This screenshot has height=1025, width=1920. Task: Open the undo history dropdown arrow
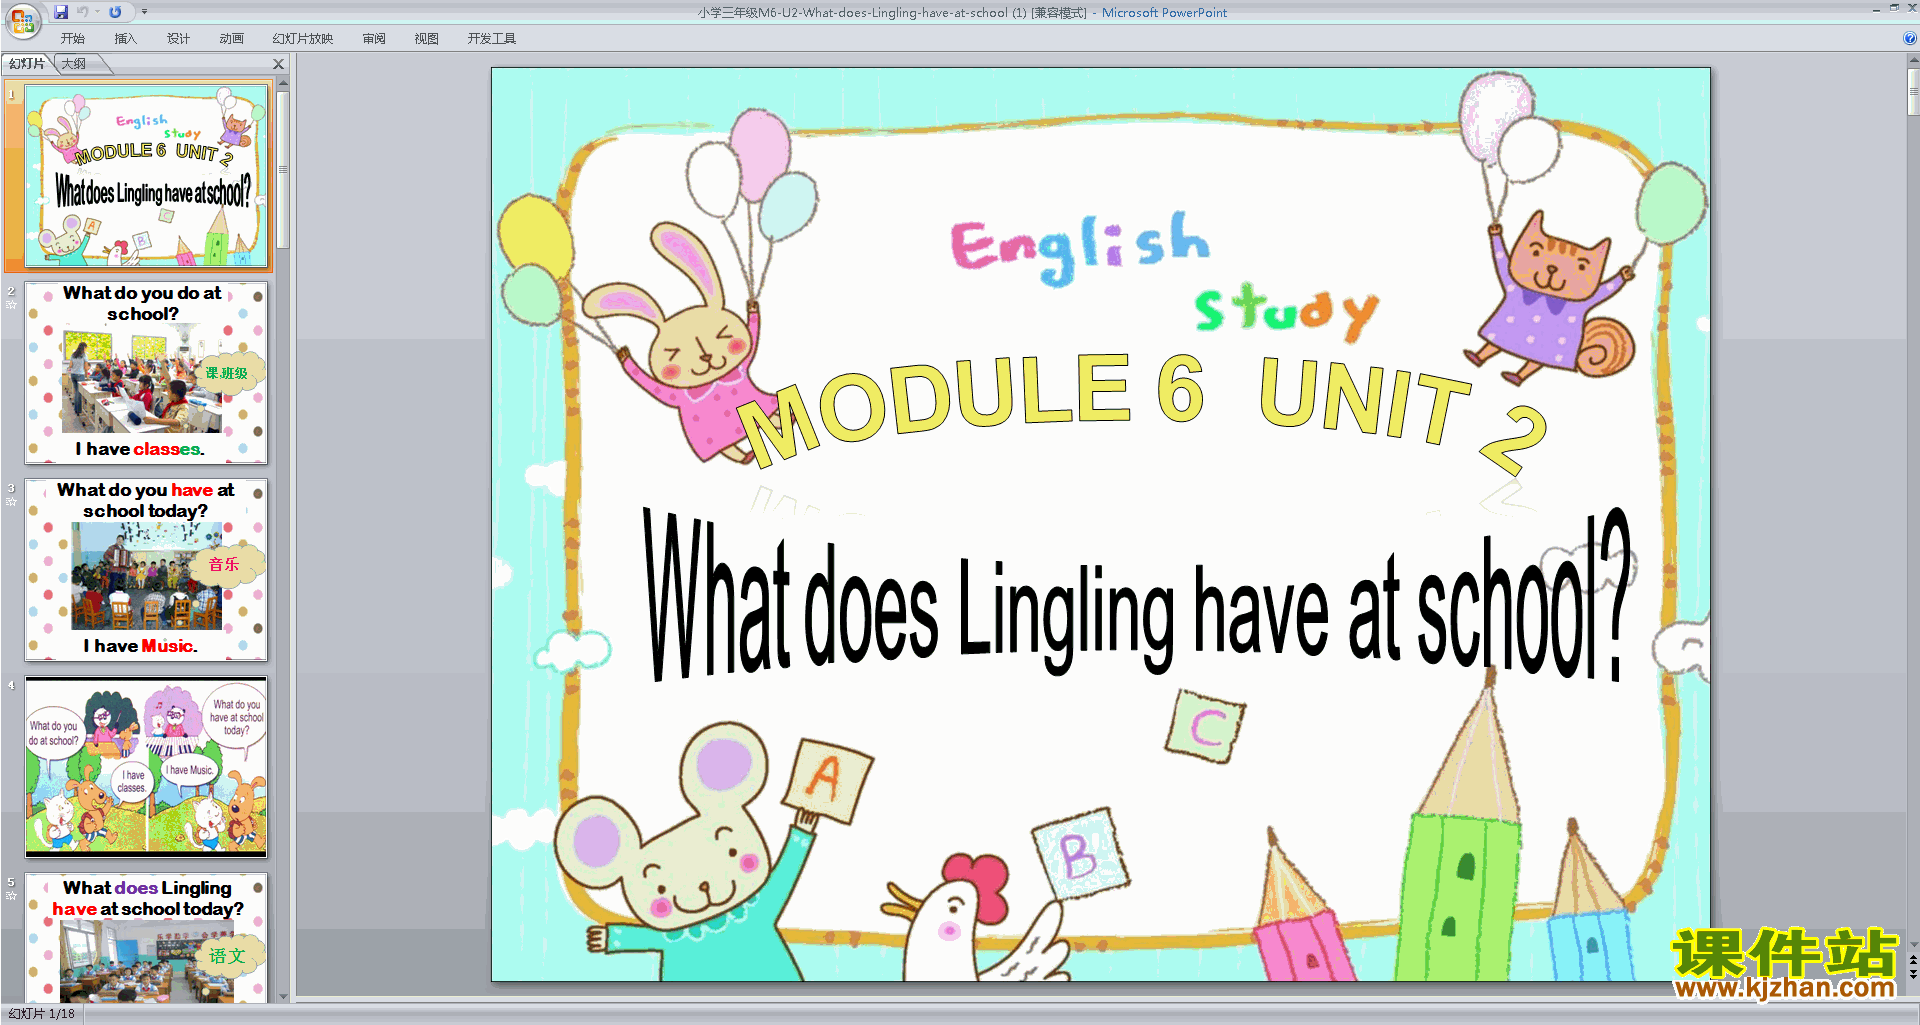97,12
